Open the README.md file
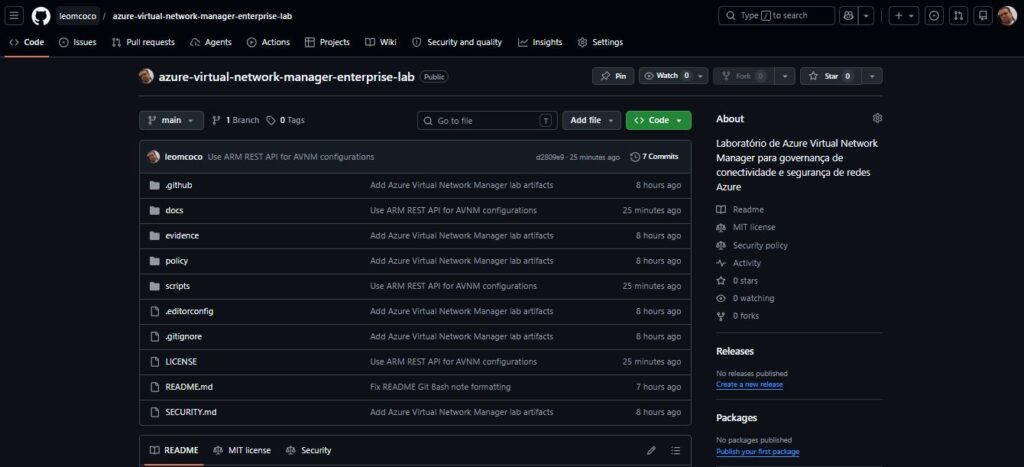 [189, 387]
